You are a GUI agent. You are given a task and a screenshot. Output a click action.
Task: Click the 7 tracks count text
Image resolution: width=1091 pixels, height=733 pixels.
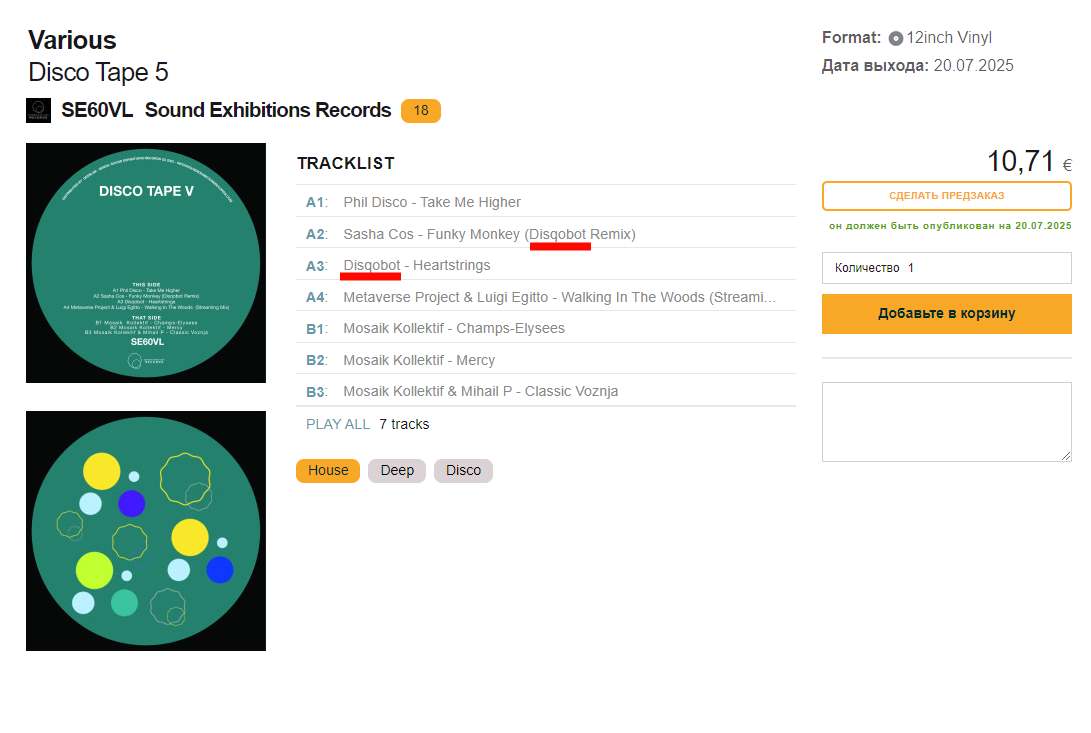click(404, 424)
